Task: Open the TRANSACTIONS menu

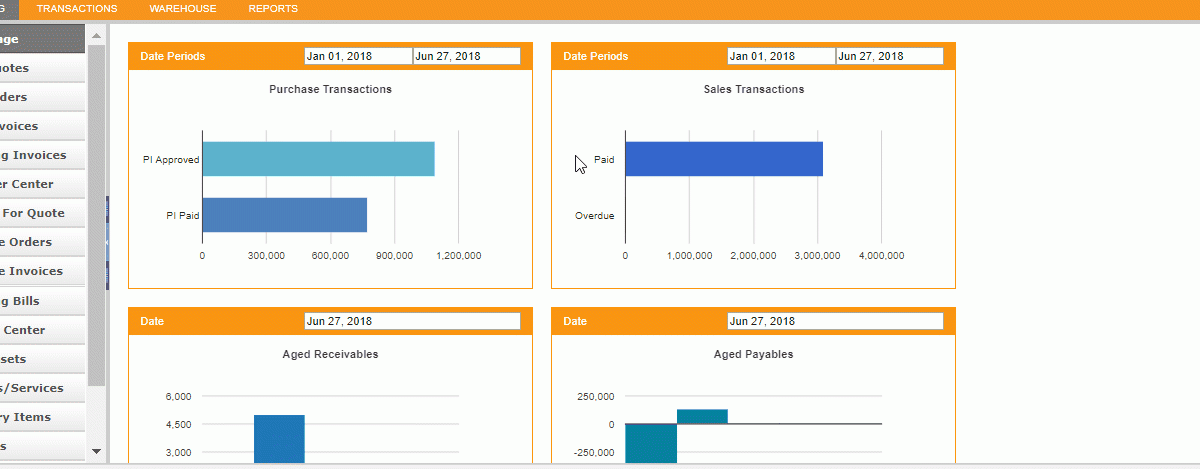Action: click(77, 9)
